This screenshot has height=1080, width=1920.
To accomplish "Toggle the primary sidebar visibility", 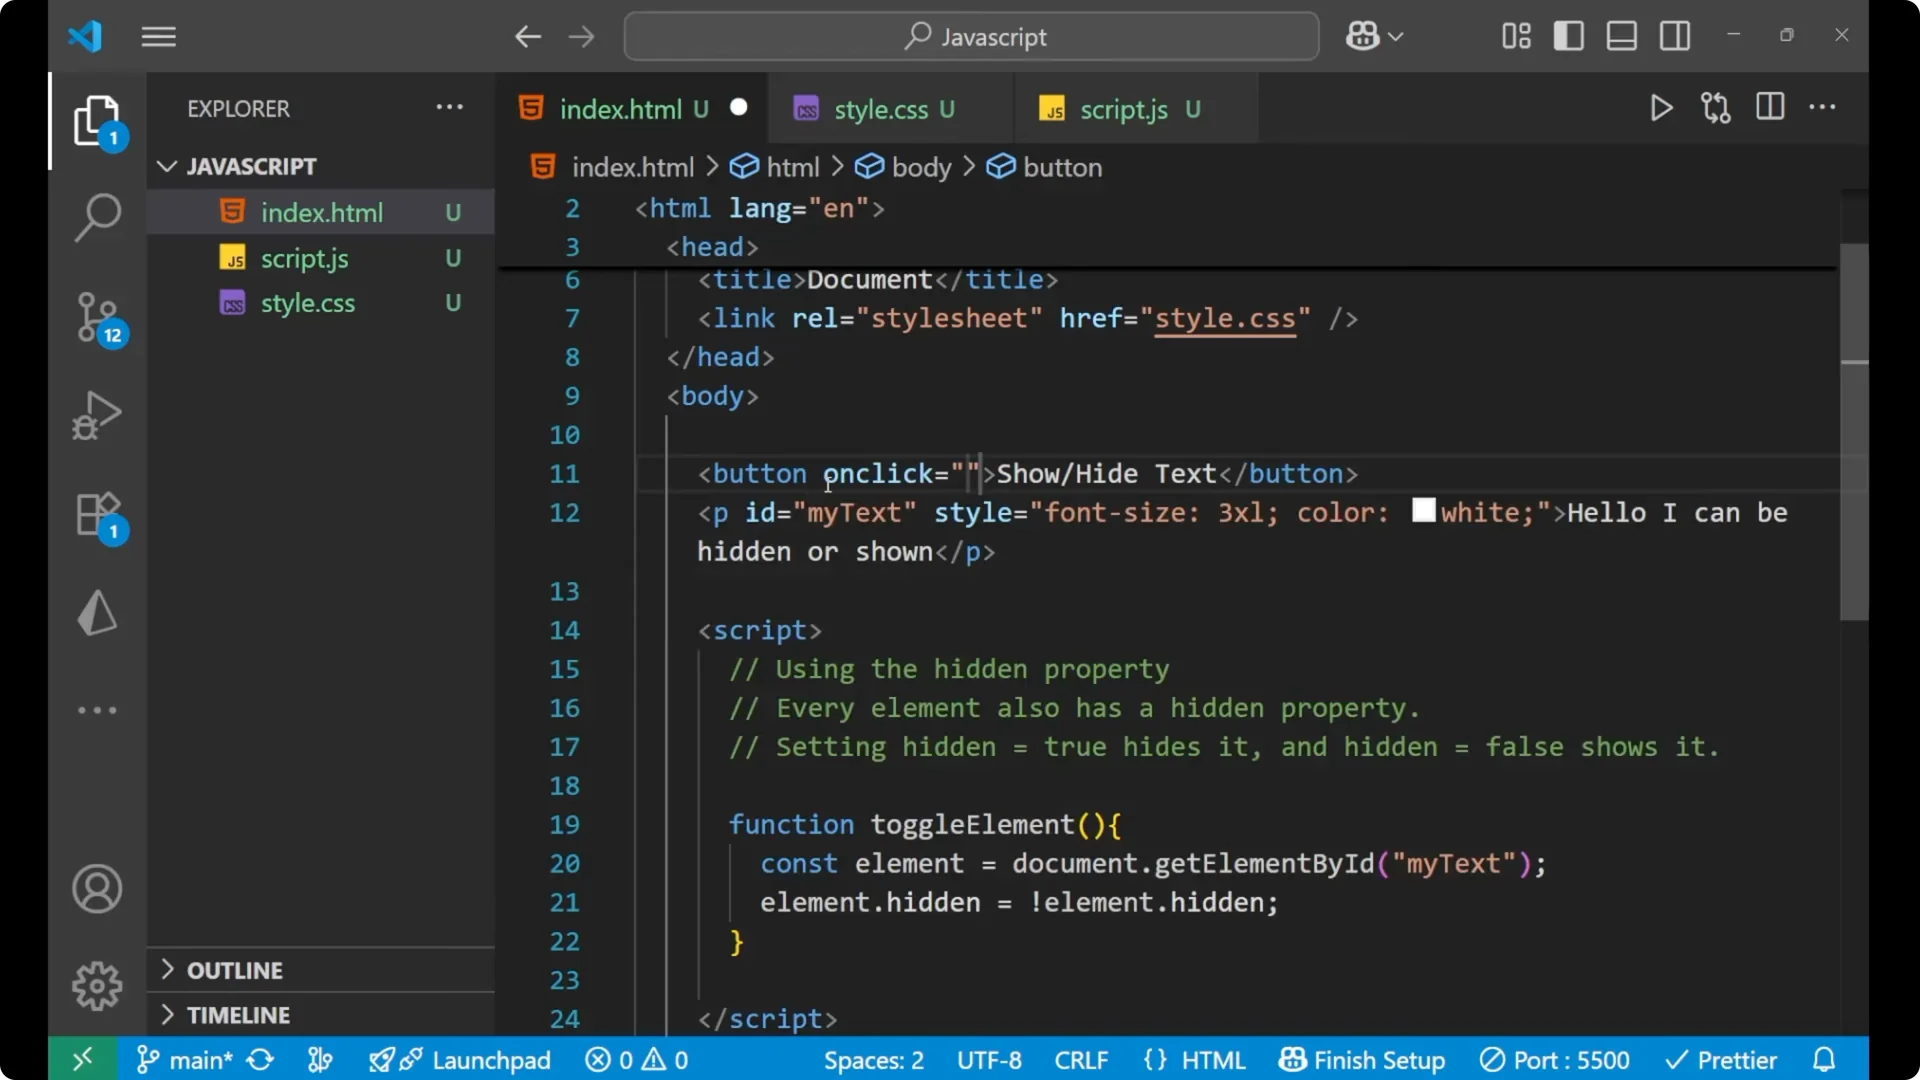I will [1568, 36].
